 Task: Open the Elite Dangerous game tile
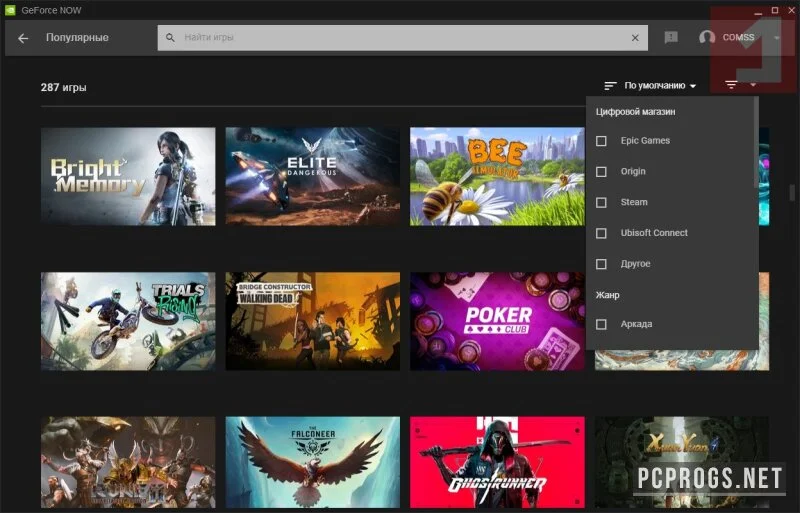313,177
